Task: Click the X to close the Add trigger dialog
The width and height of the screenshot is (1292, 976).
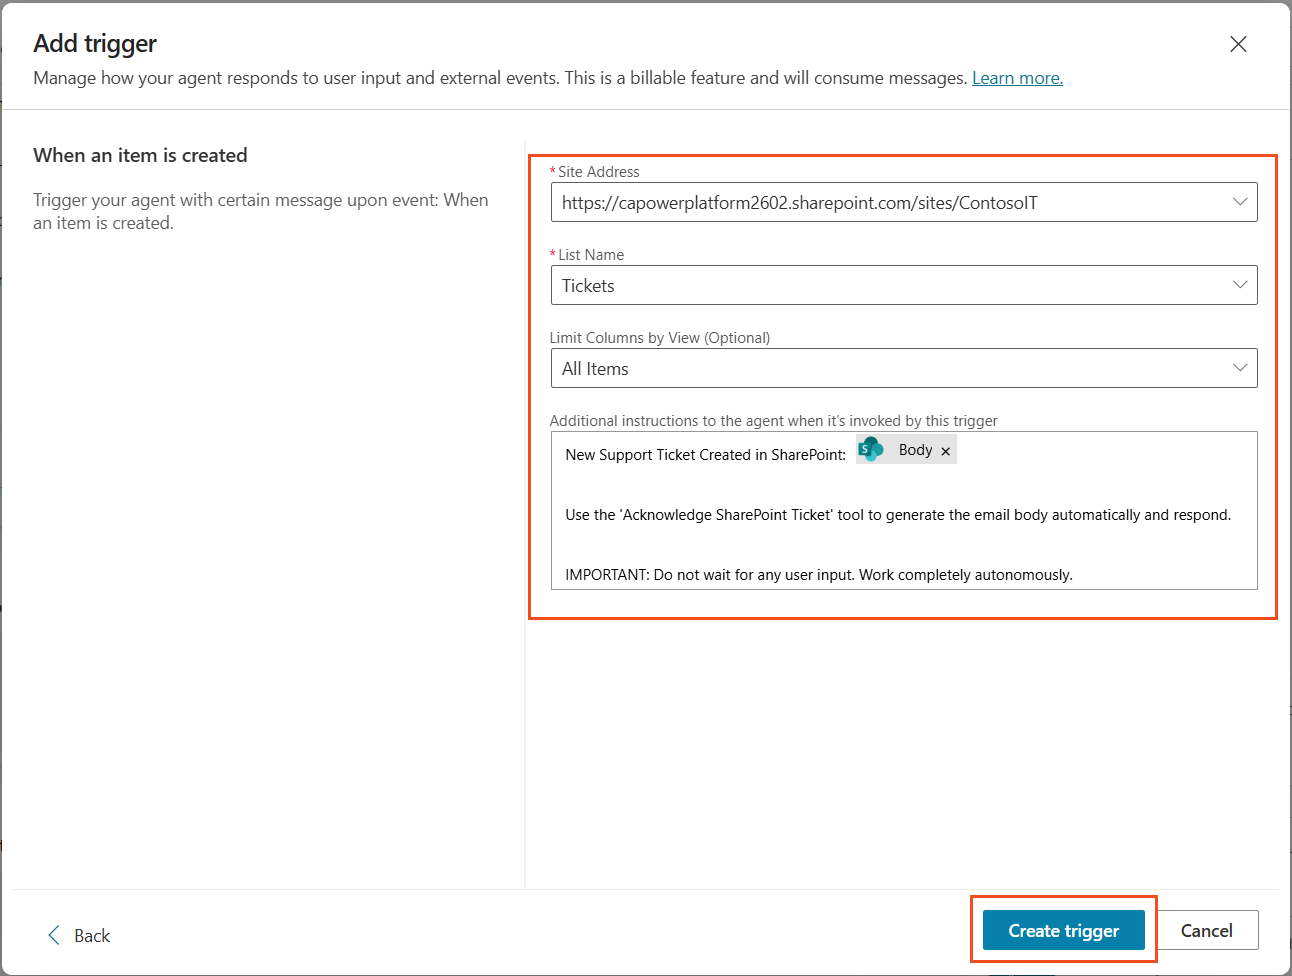Action: point(1238,44)
